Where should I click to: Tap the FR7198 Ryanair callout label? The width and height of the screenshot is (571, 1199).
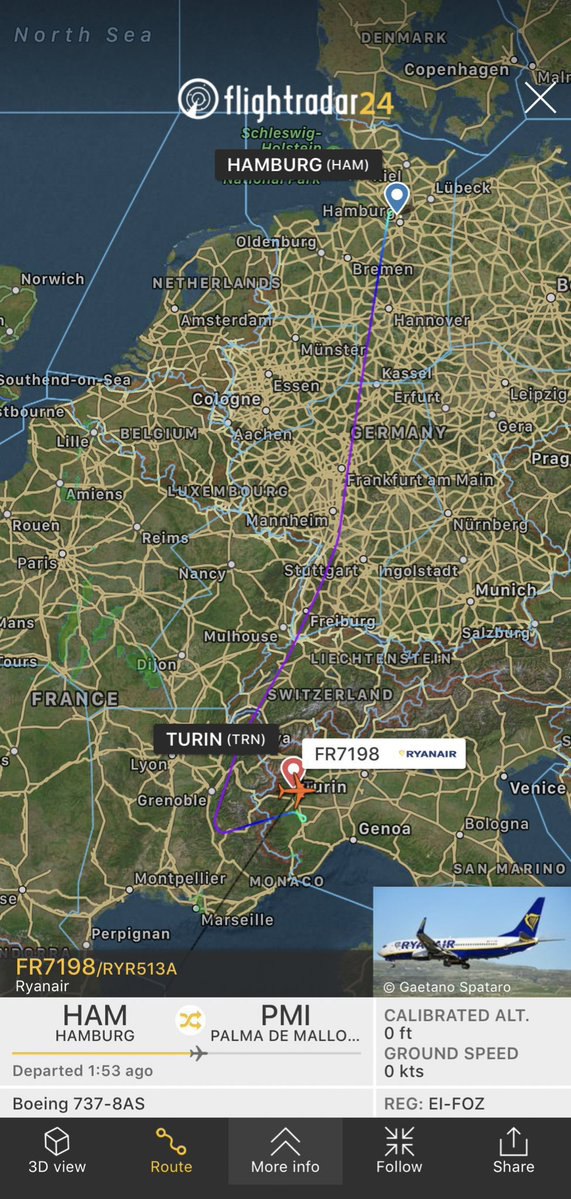click(384, 754)
